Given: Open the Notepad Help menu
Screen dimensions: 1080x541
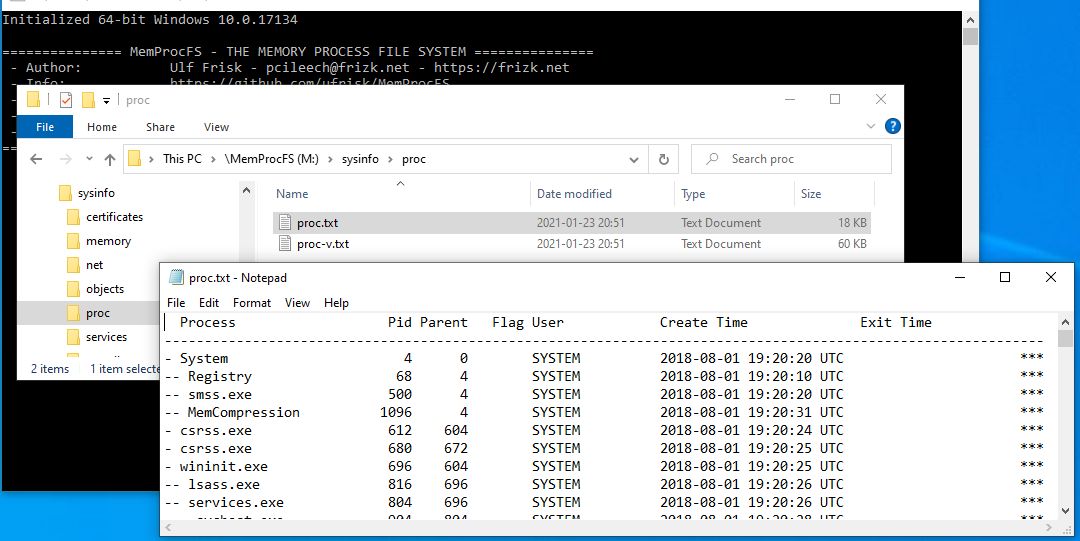Looking at the screenshot, I should (336, 303).
